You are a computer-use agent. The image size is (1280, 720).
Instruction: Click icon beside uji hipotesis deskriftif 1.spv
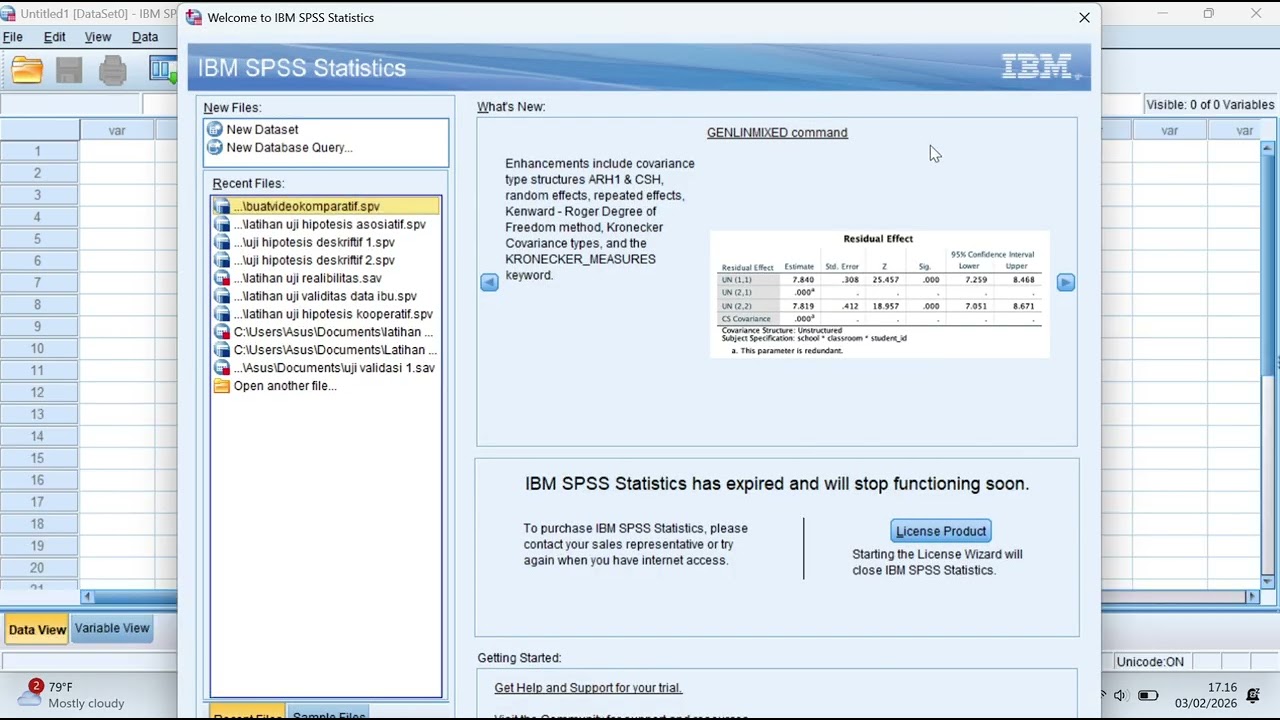(x=222, y=242)
